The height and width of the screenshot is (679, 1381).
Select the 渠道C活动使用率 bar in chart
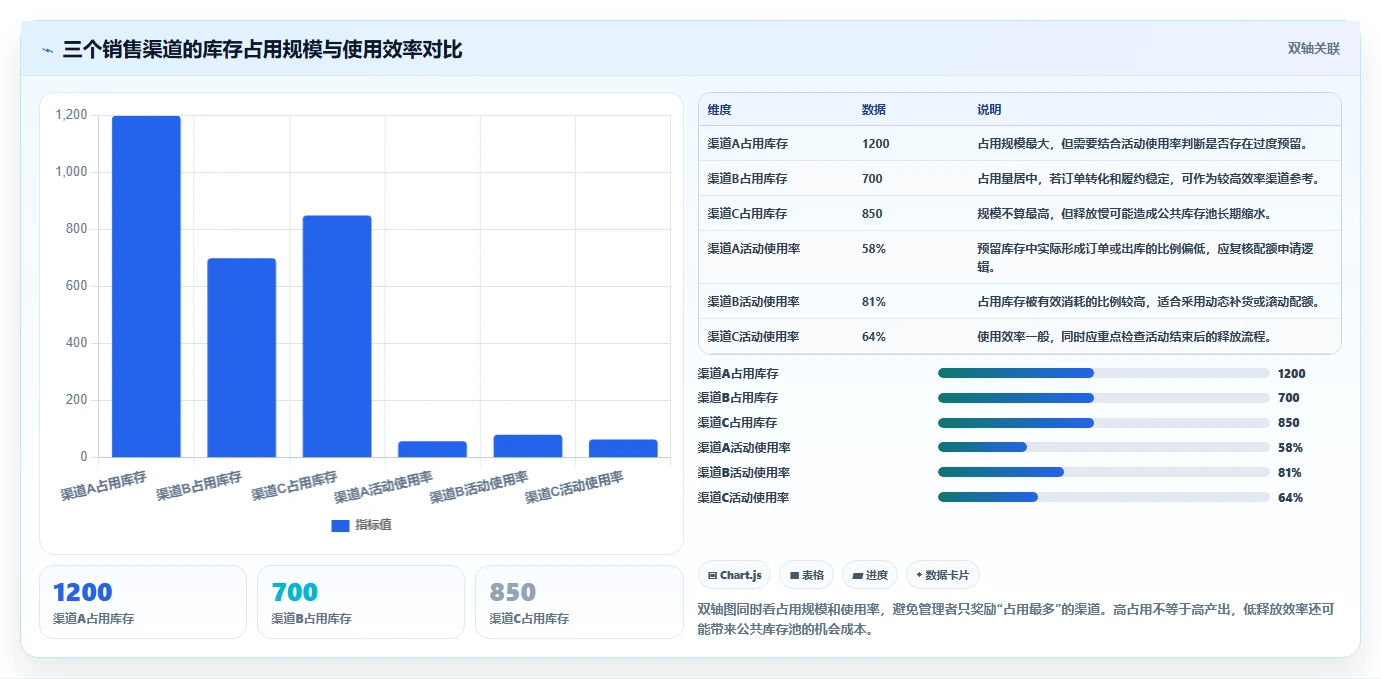(x=623, y=448)
